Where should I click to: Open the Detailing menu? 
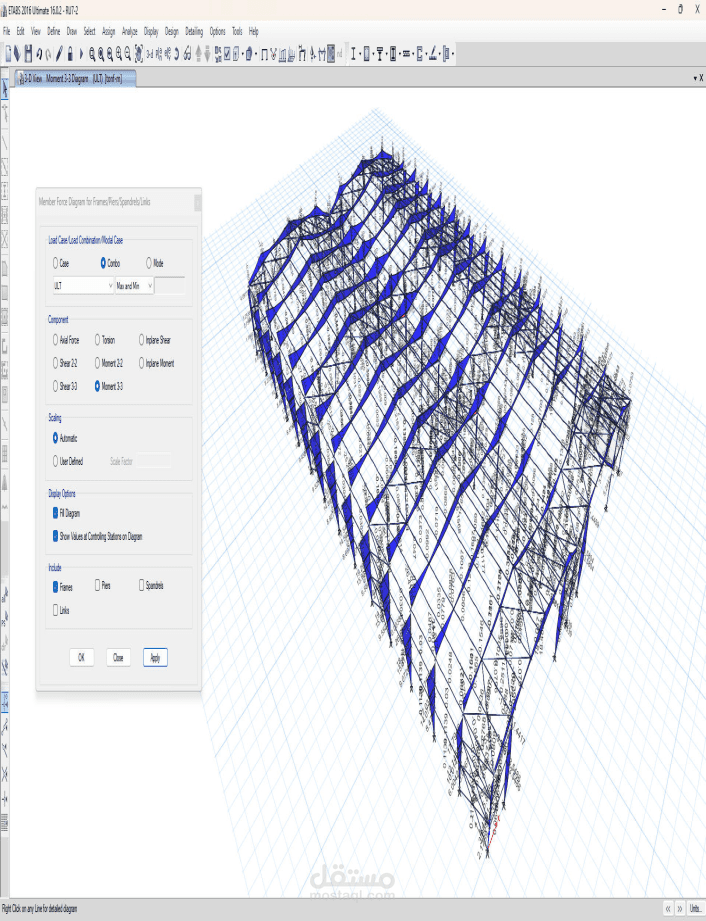(x=194, y=32)
